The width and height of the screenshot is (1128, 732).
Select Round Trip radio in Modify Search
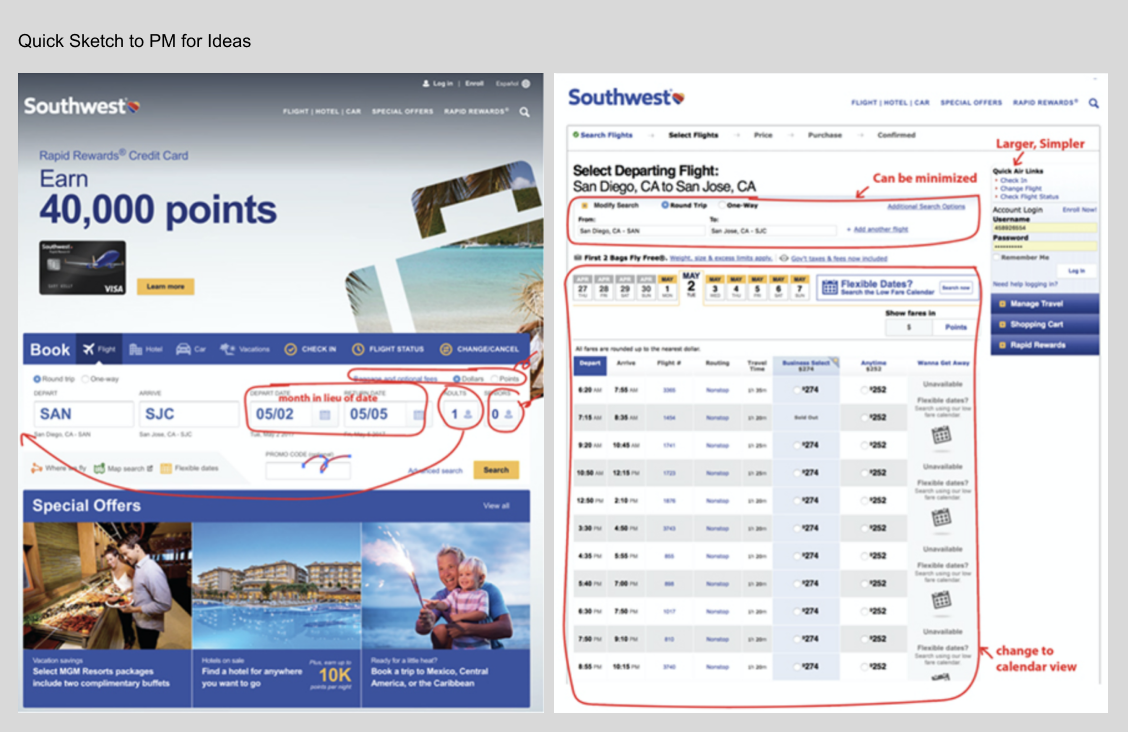tap(665, 205)
